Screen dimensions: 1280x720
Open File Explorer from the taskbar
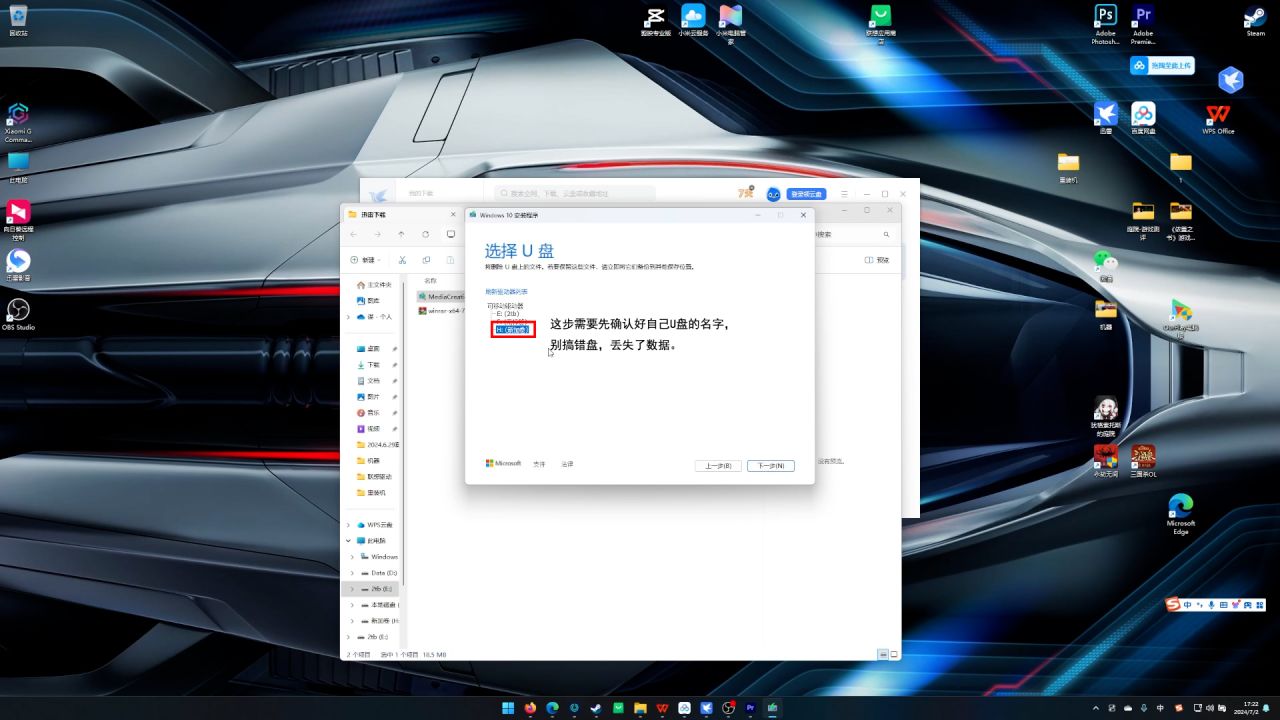click(640, 708)
